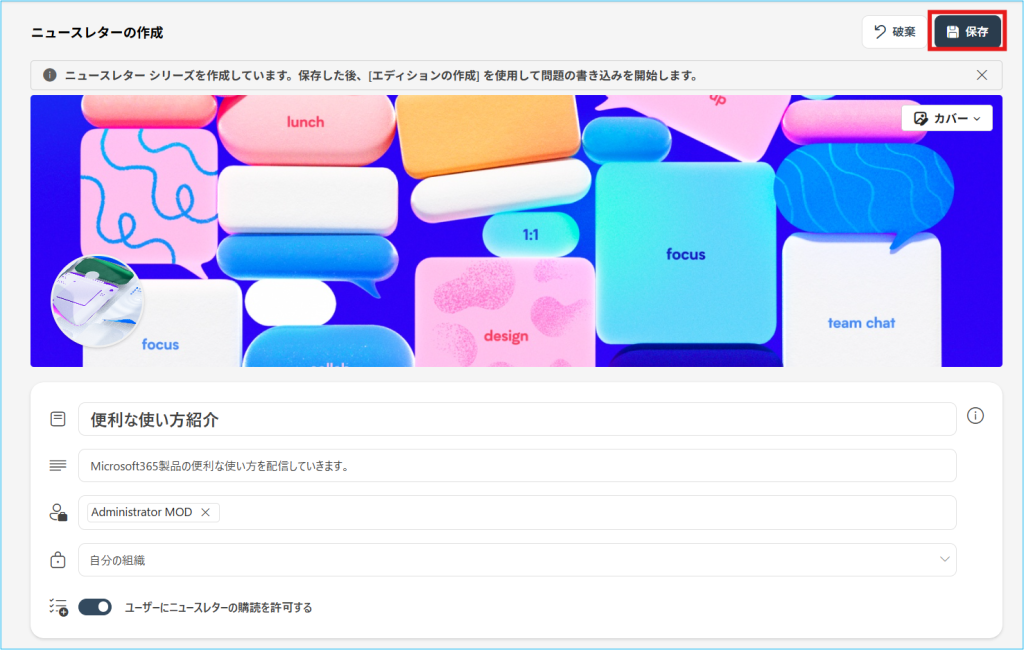Screen dimensions: 1024x650
Task: Click the owner person icon
Action: tap(58, 512)
